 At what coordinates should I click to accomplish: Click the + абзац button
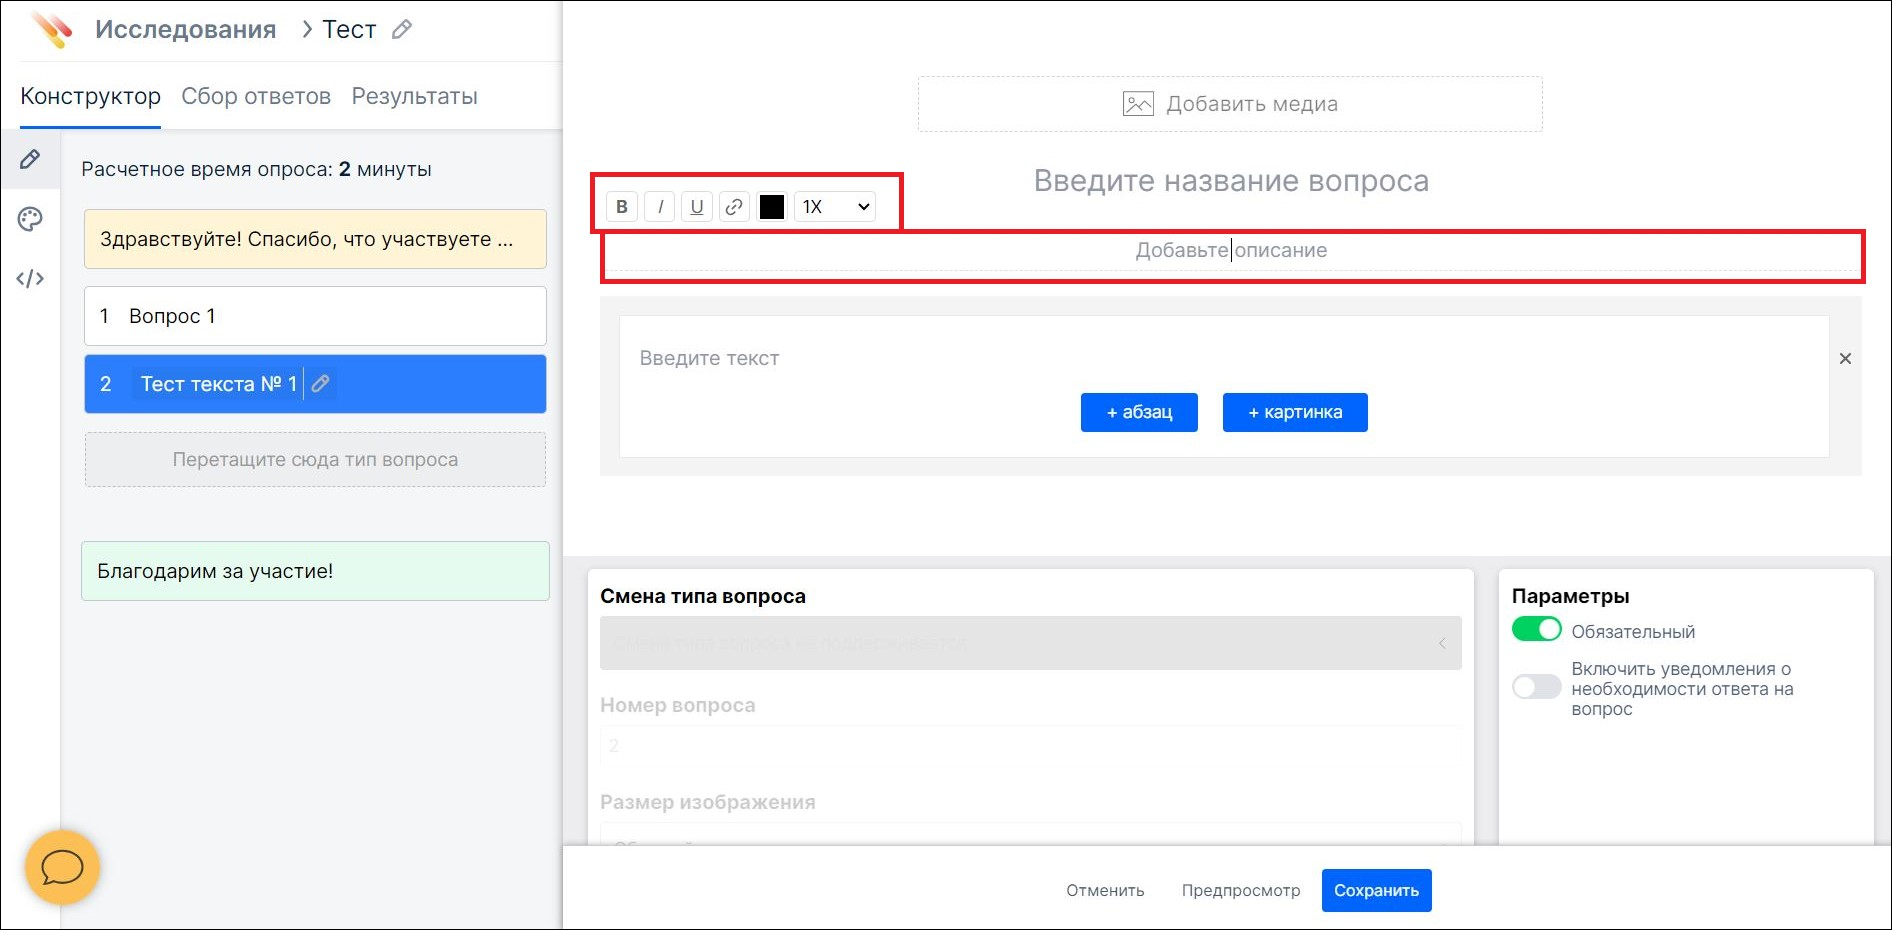point(1138,412)
